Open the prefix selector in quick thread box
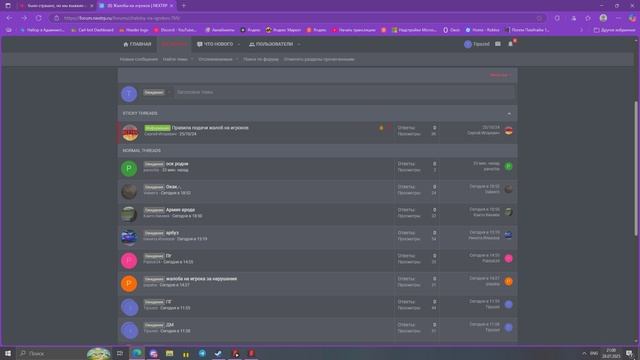The width and height of the screenshot is (640, 360). point(157,92)
